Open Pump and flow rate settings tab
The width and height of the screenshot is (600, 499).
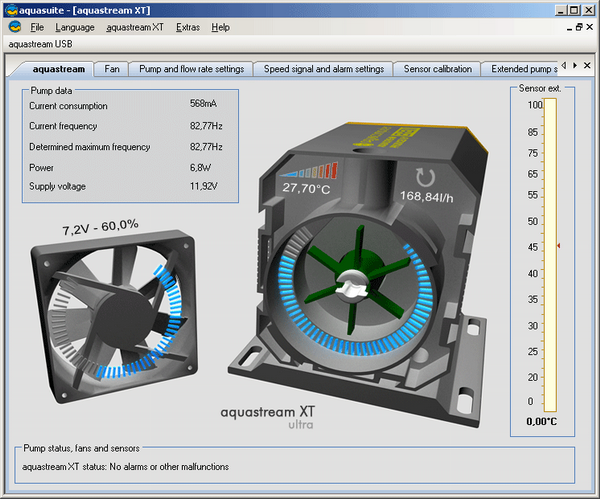pyautogui.click(x=191, y=69)
